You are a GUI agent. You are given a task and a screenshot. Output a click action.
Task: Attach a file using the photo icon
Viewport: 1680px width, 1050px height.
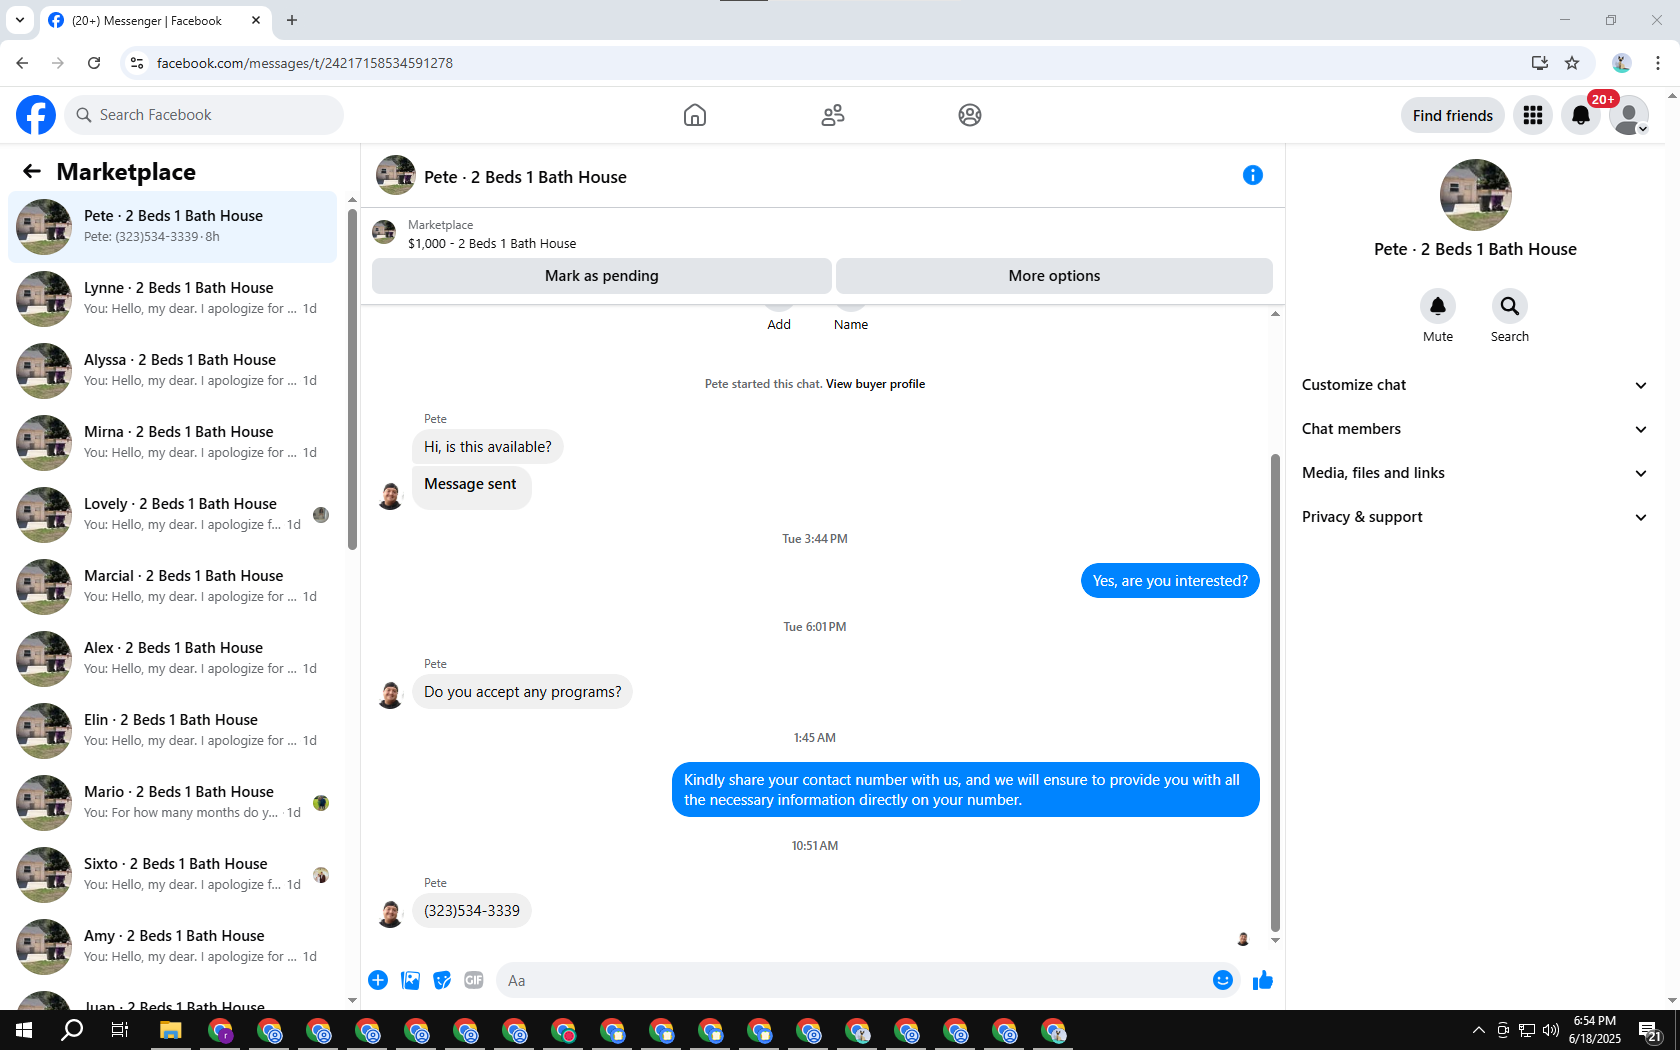point(410,980)
